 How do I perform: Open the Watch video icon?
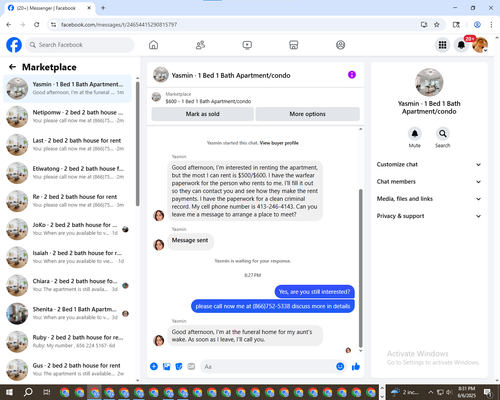coord(247,45)
